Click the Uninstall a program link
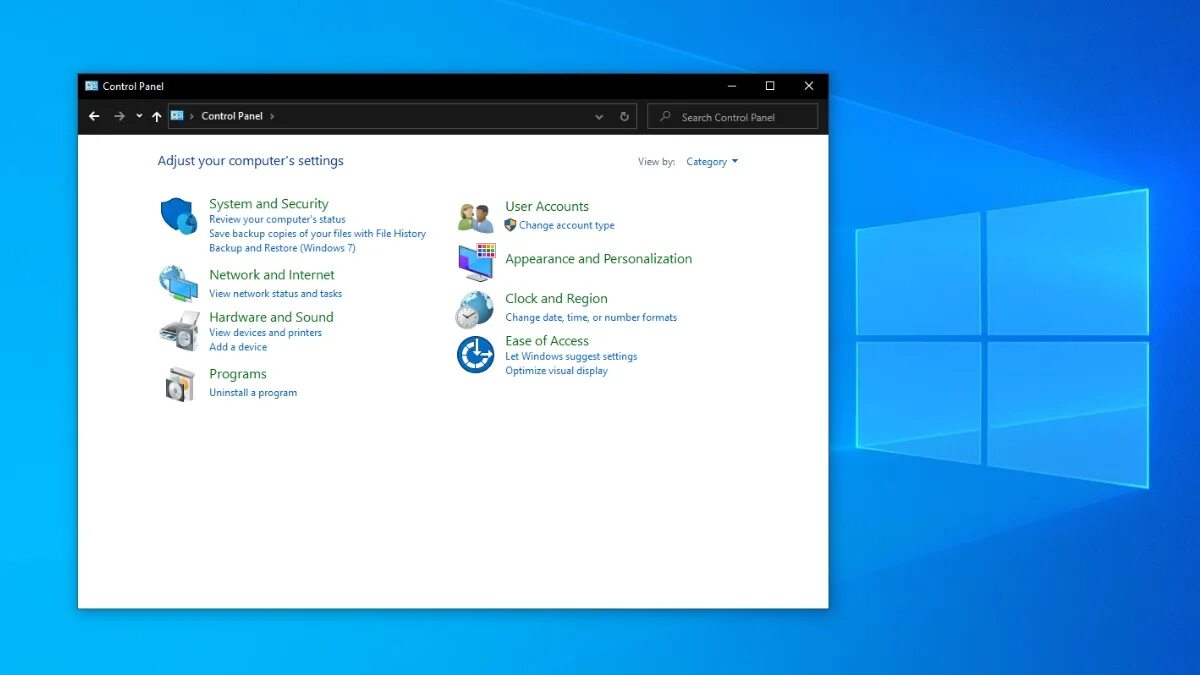The image size is (1200, 675). click(x=251, y=392)
